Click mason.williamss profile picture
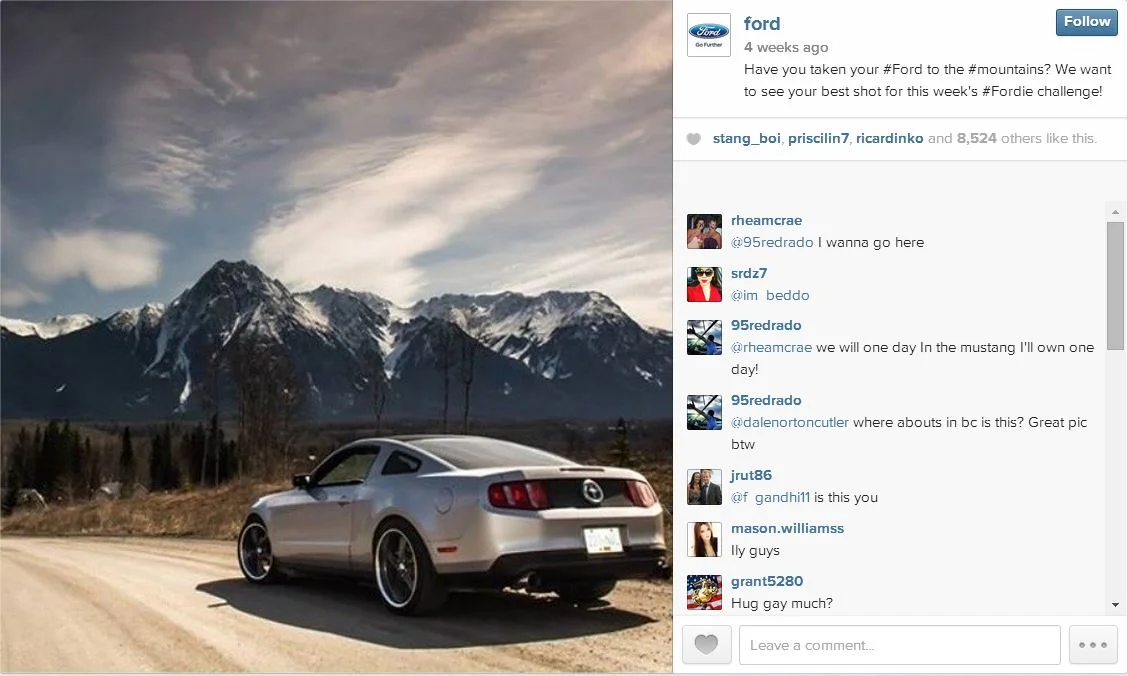The width and height of the screenshot is (1128, 676). point(704,539)
